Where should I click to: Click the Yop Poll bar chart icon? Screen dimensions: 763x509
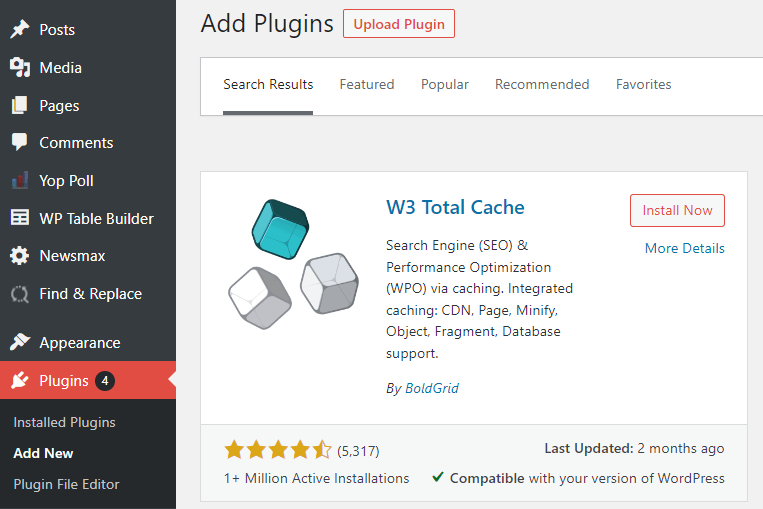pyautogui.click(x=19, y=181)
